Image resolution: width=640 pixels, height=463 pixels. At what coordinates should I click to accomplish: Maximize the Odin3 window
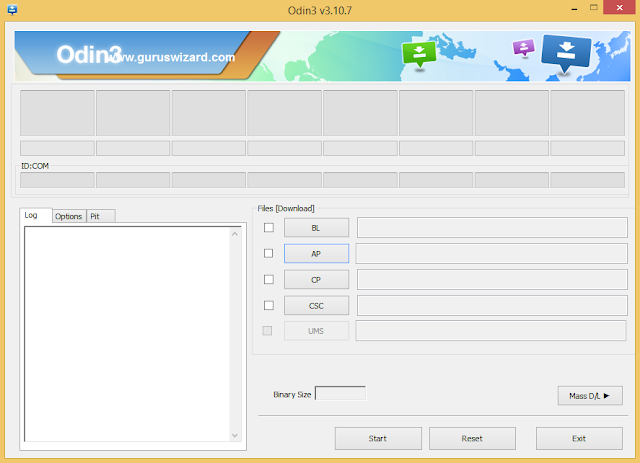(594, 7)
